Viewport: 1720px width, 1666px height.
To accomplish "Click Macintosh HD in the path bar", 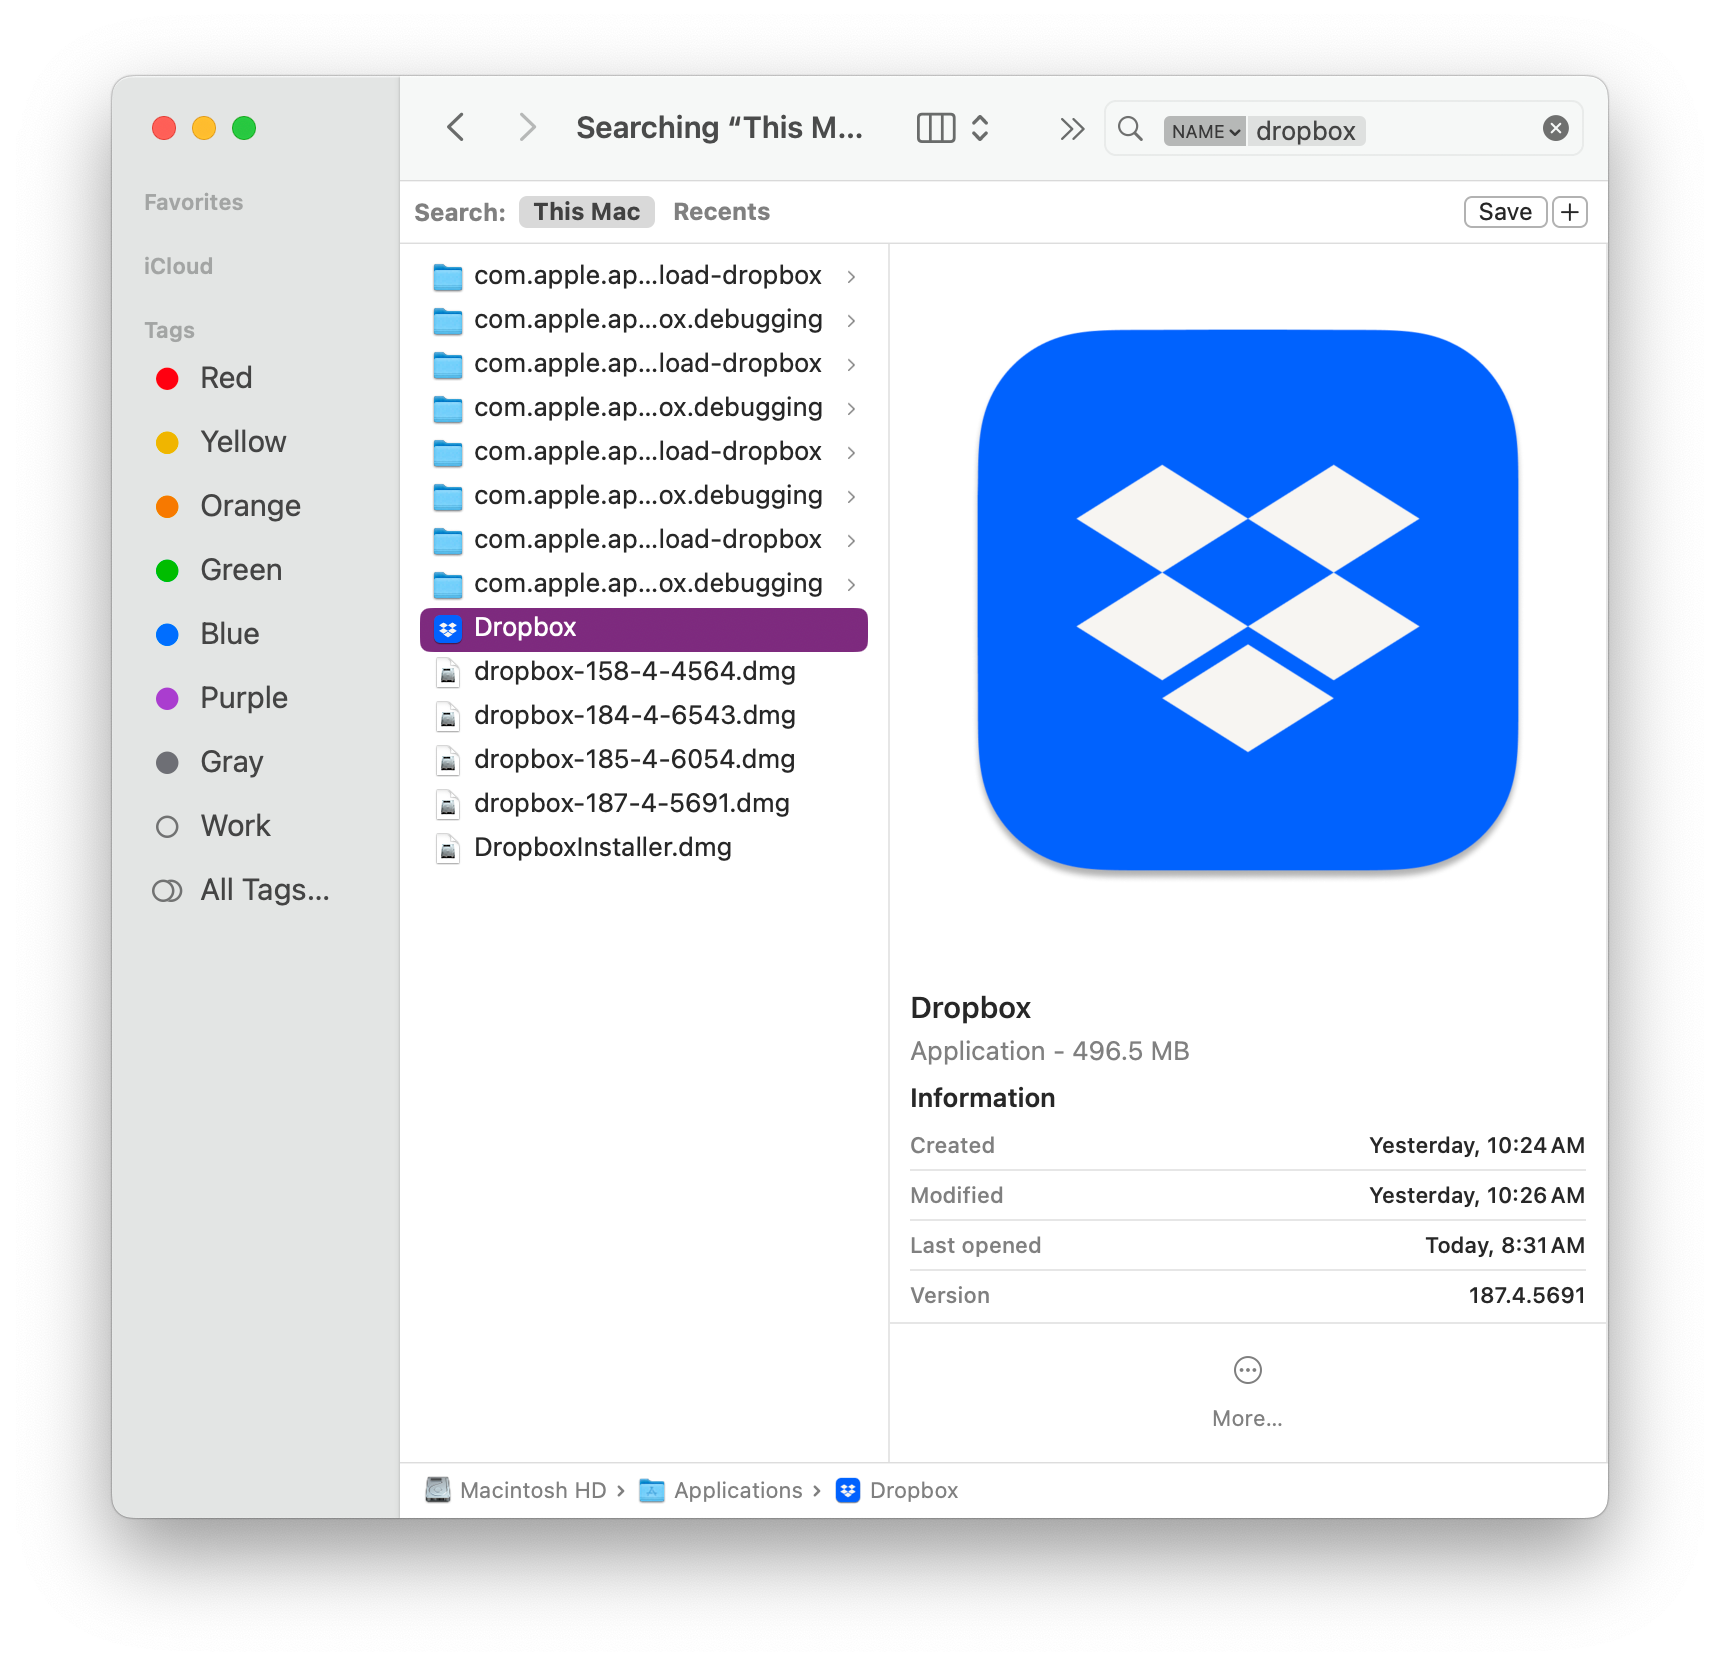I will click(516, 1490).
